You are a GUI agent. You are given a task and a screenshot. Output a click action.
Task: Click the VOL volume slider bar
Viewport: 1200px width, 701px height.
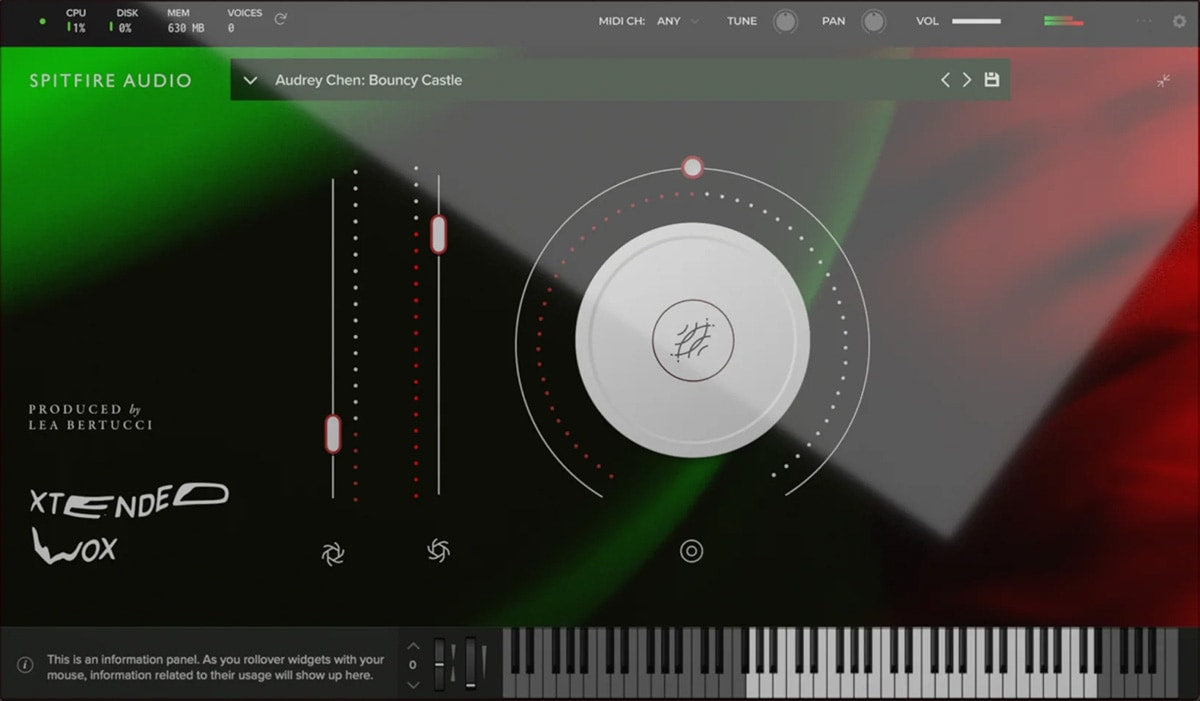point(976,21)
